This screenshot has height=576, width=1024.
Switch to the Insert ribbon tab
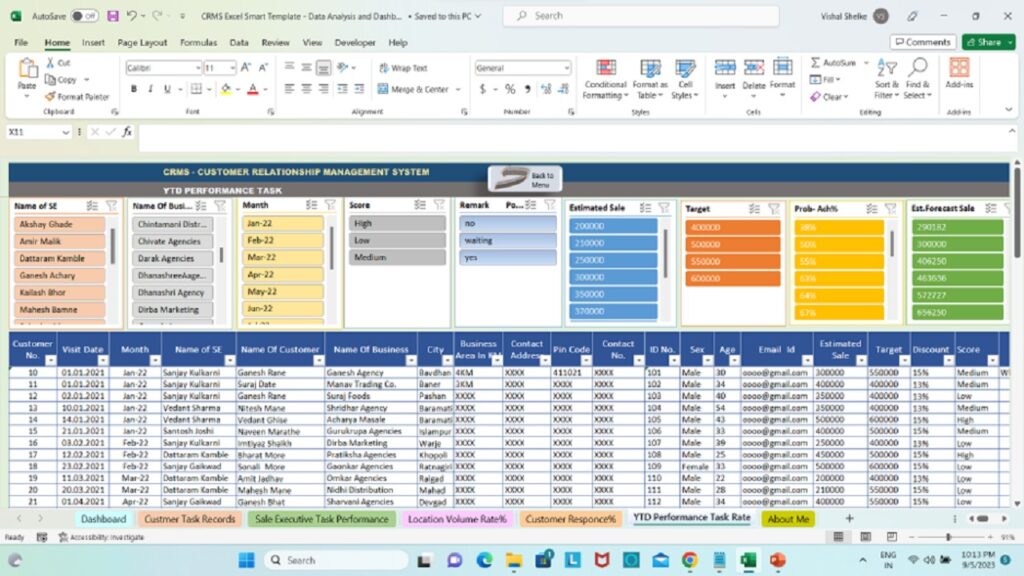coord(93,42)
